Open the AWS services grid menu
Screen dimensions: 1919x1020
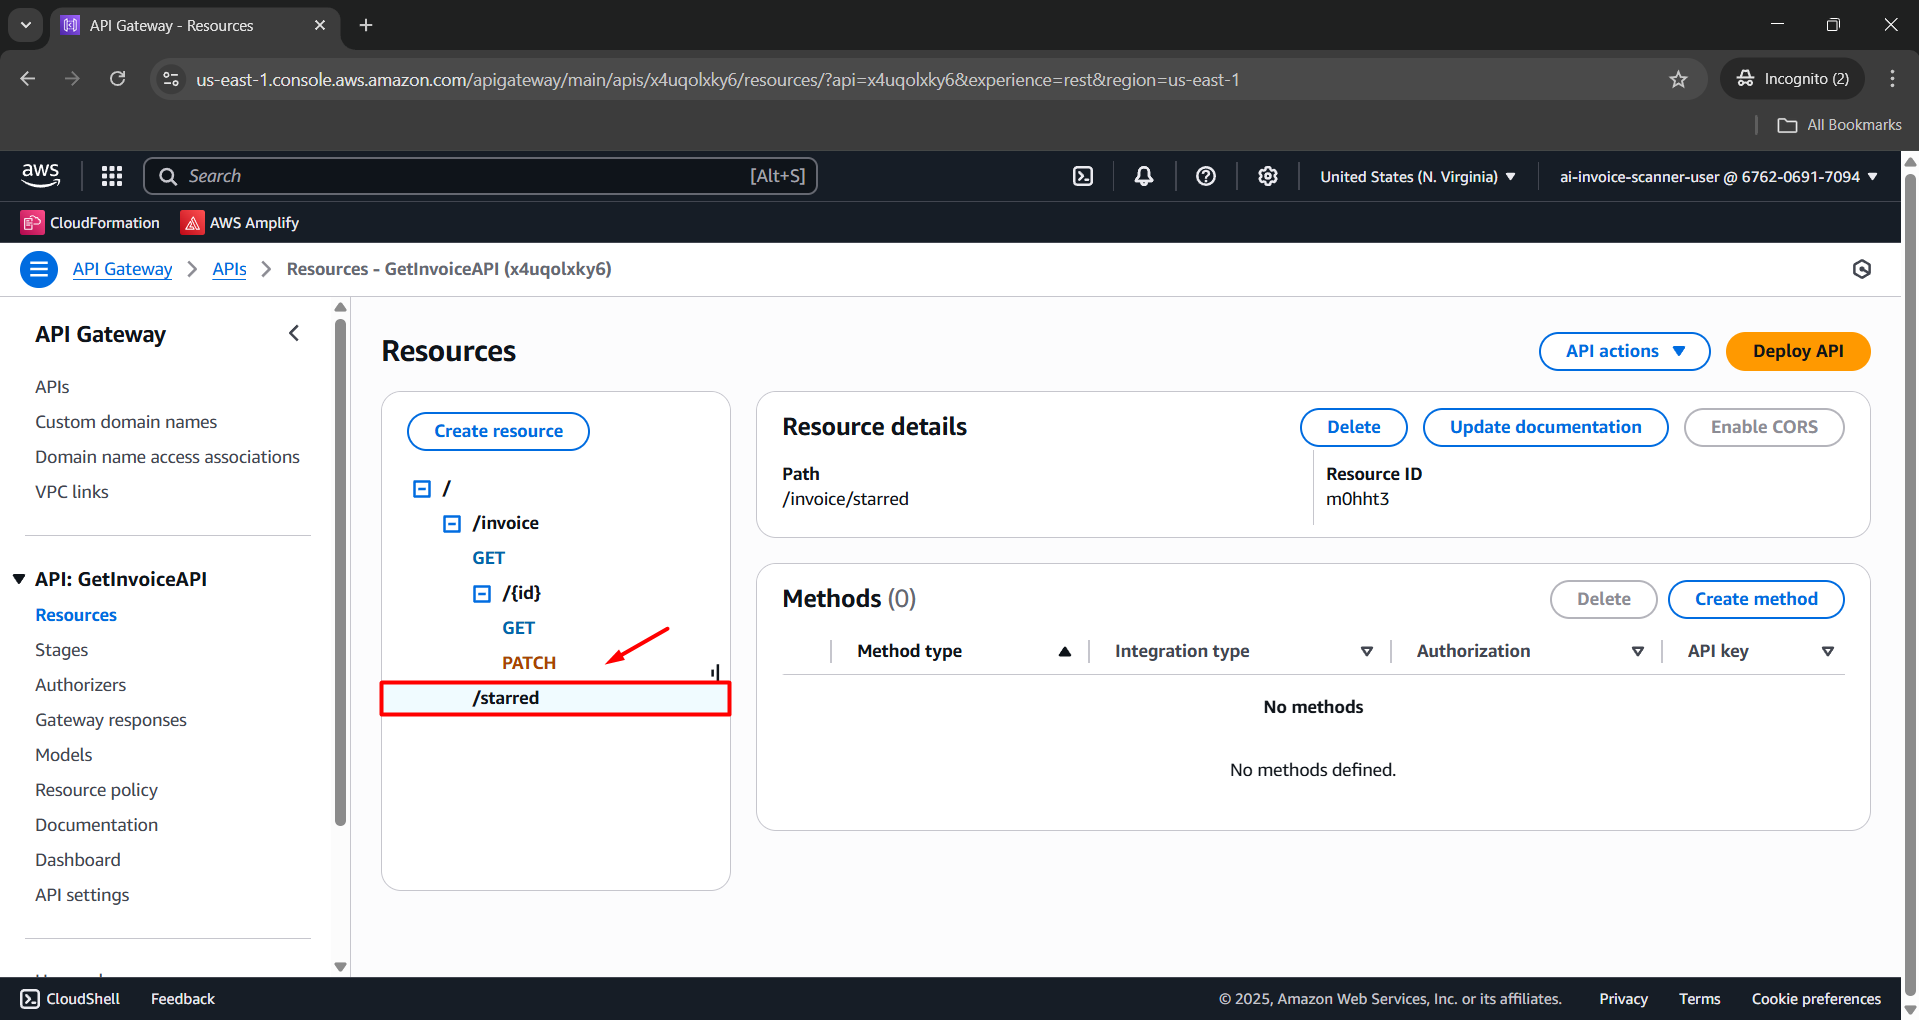coord(111,175)
